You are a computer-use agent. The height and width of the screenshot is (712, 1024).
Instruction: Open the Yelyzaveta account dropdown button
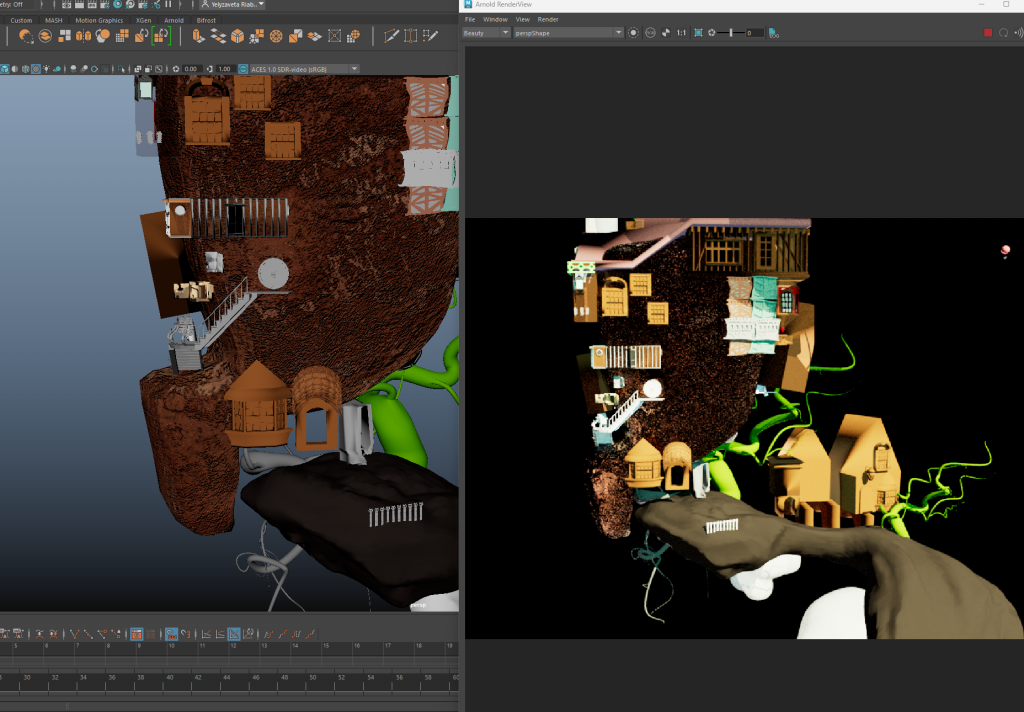232,4
